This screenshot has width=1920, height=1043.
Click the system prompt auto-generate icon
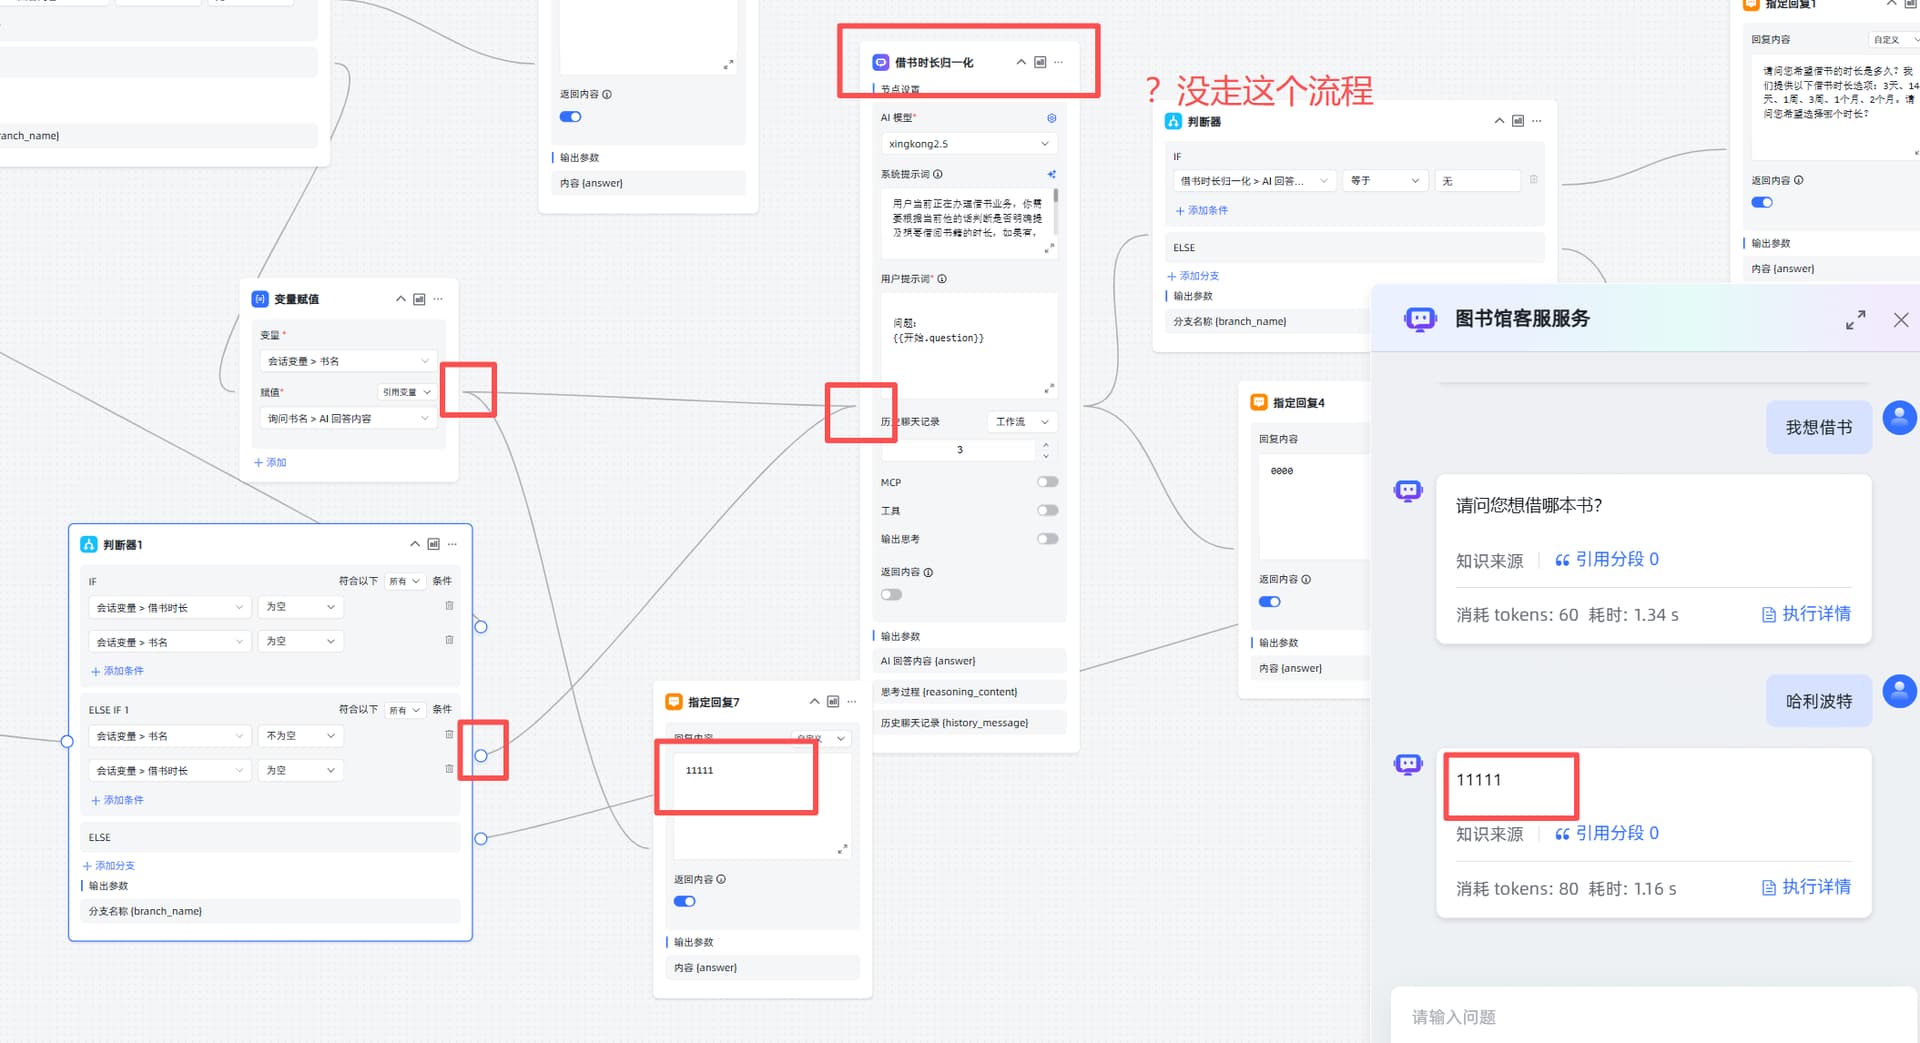1051,174
